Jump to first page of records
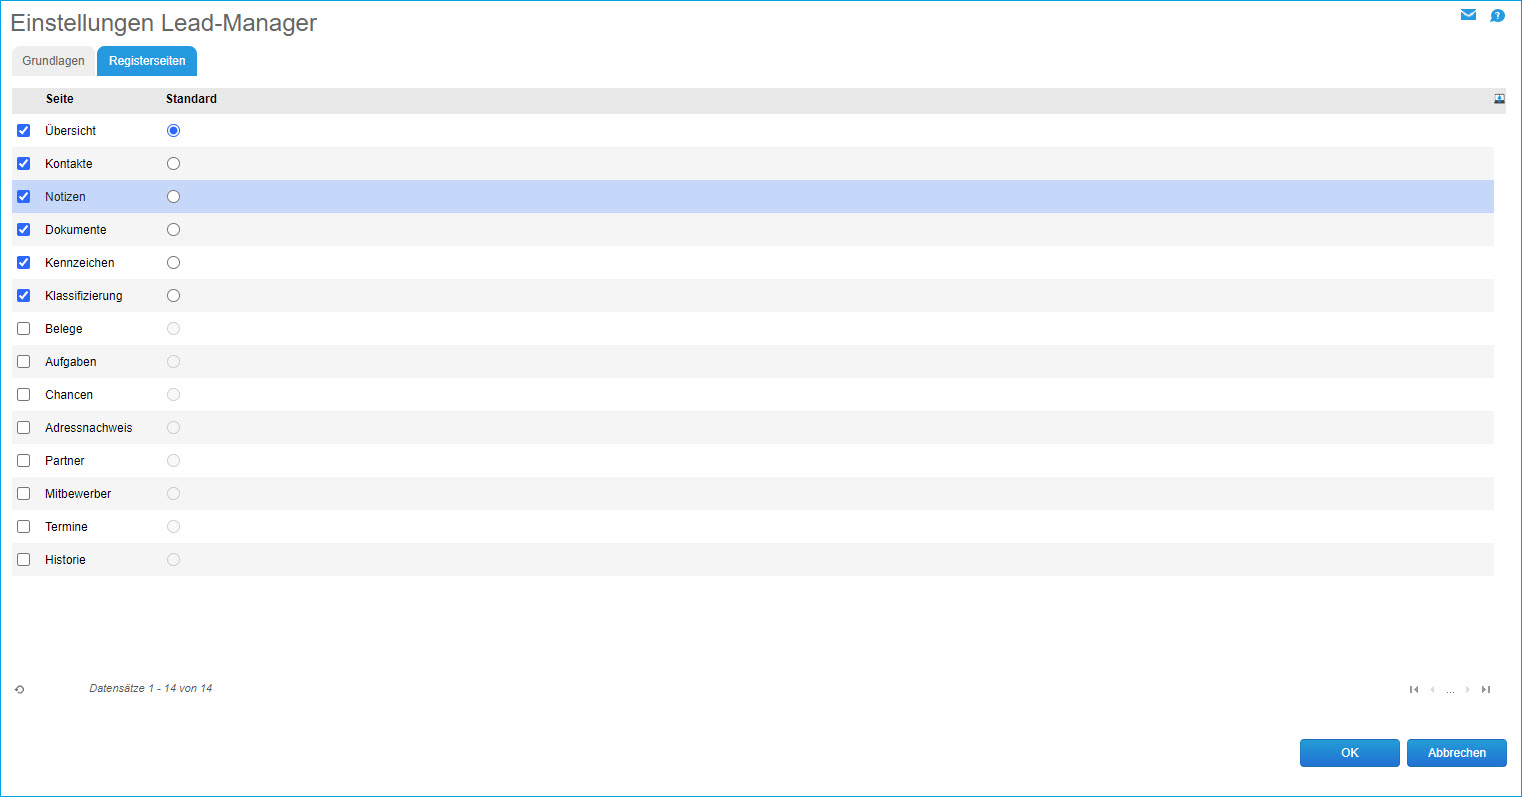This screenshot has width=1522, height=797. click(x=1414, y=689)
